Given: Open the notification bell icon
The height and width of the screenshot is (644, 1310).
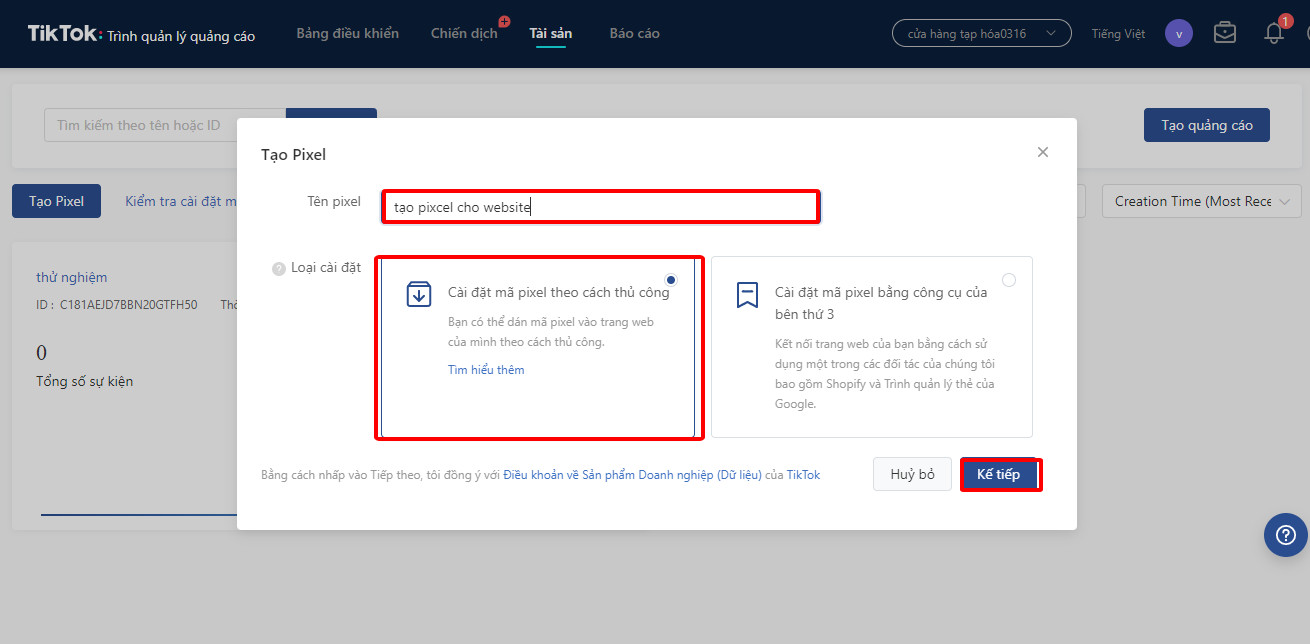Looking at the screenshot, I should (1273, 33).
